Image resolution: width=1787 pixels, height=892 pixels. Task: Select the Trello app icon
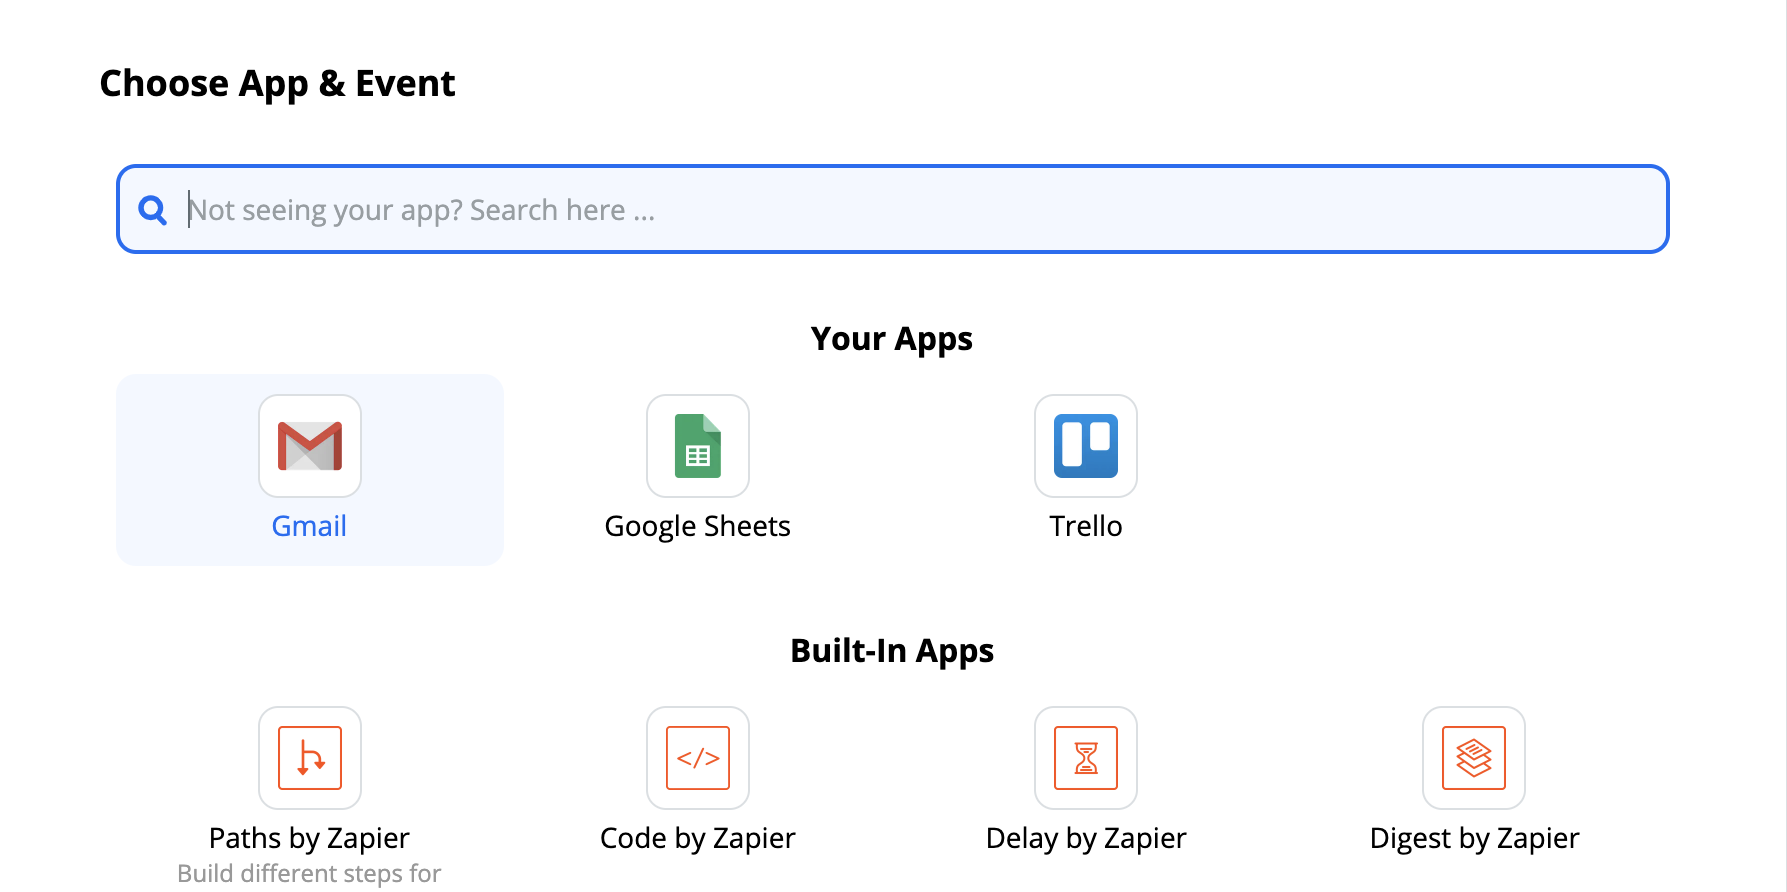point(1085,446)
